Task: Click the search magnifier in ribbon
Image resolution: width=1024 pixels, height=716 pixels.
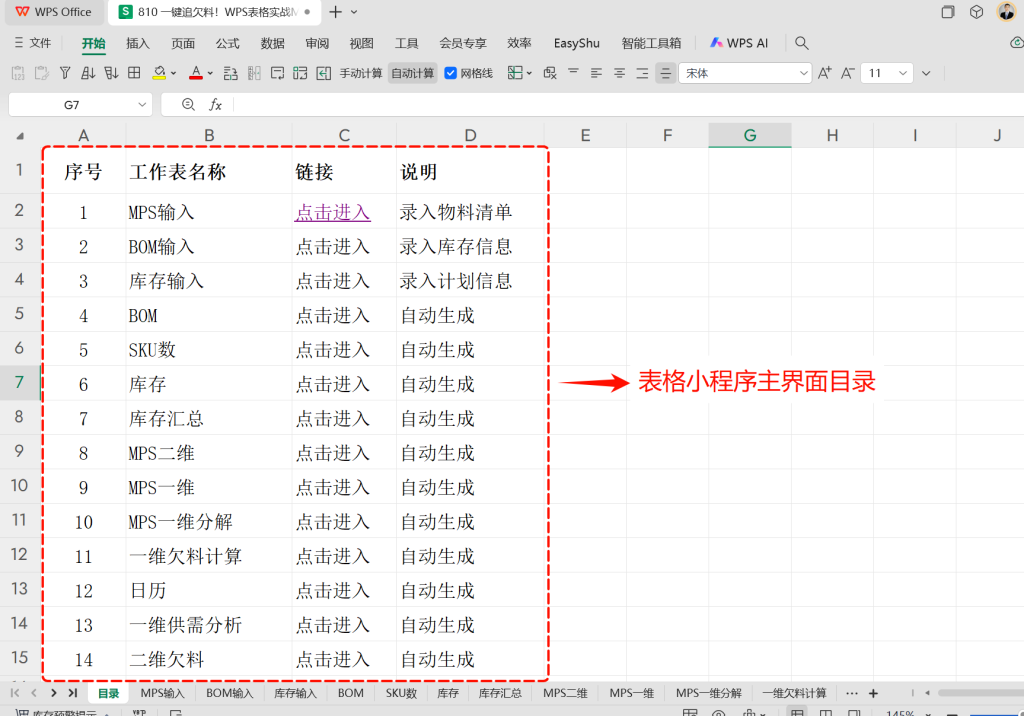Action: 801,43
